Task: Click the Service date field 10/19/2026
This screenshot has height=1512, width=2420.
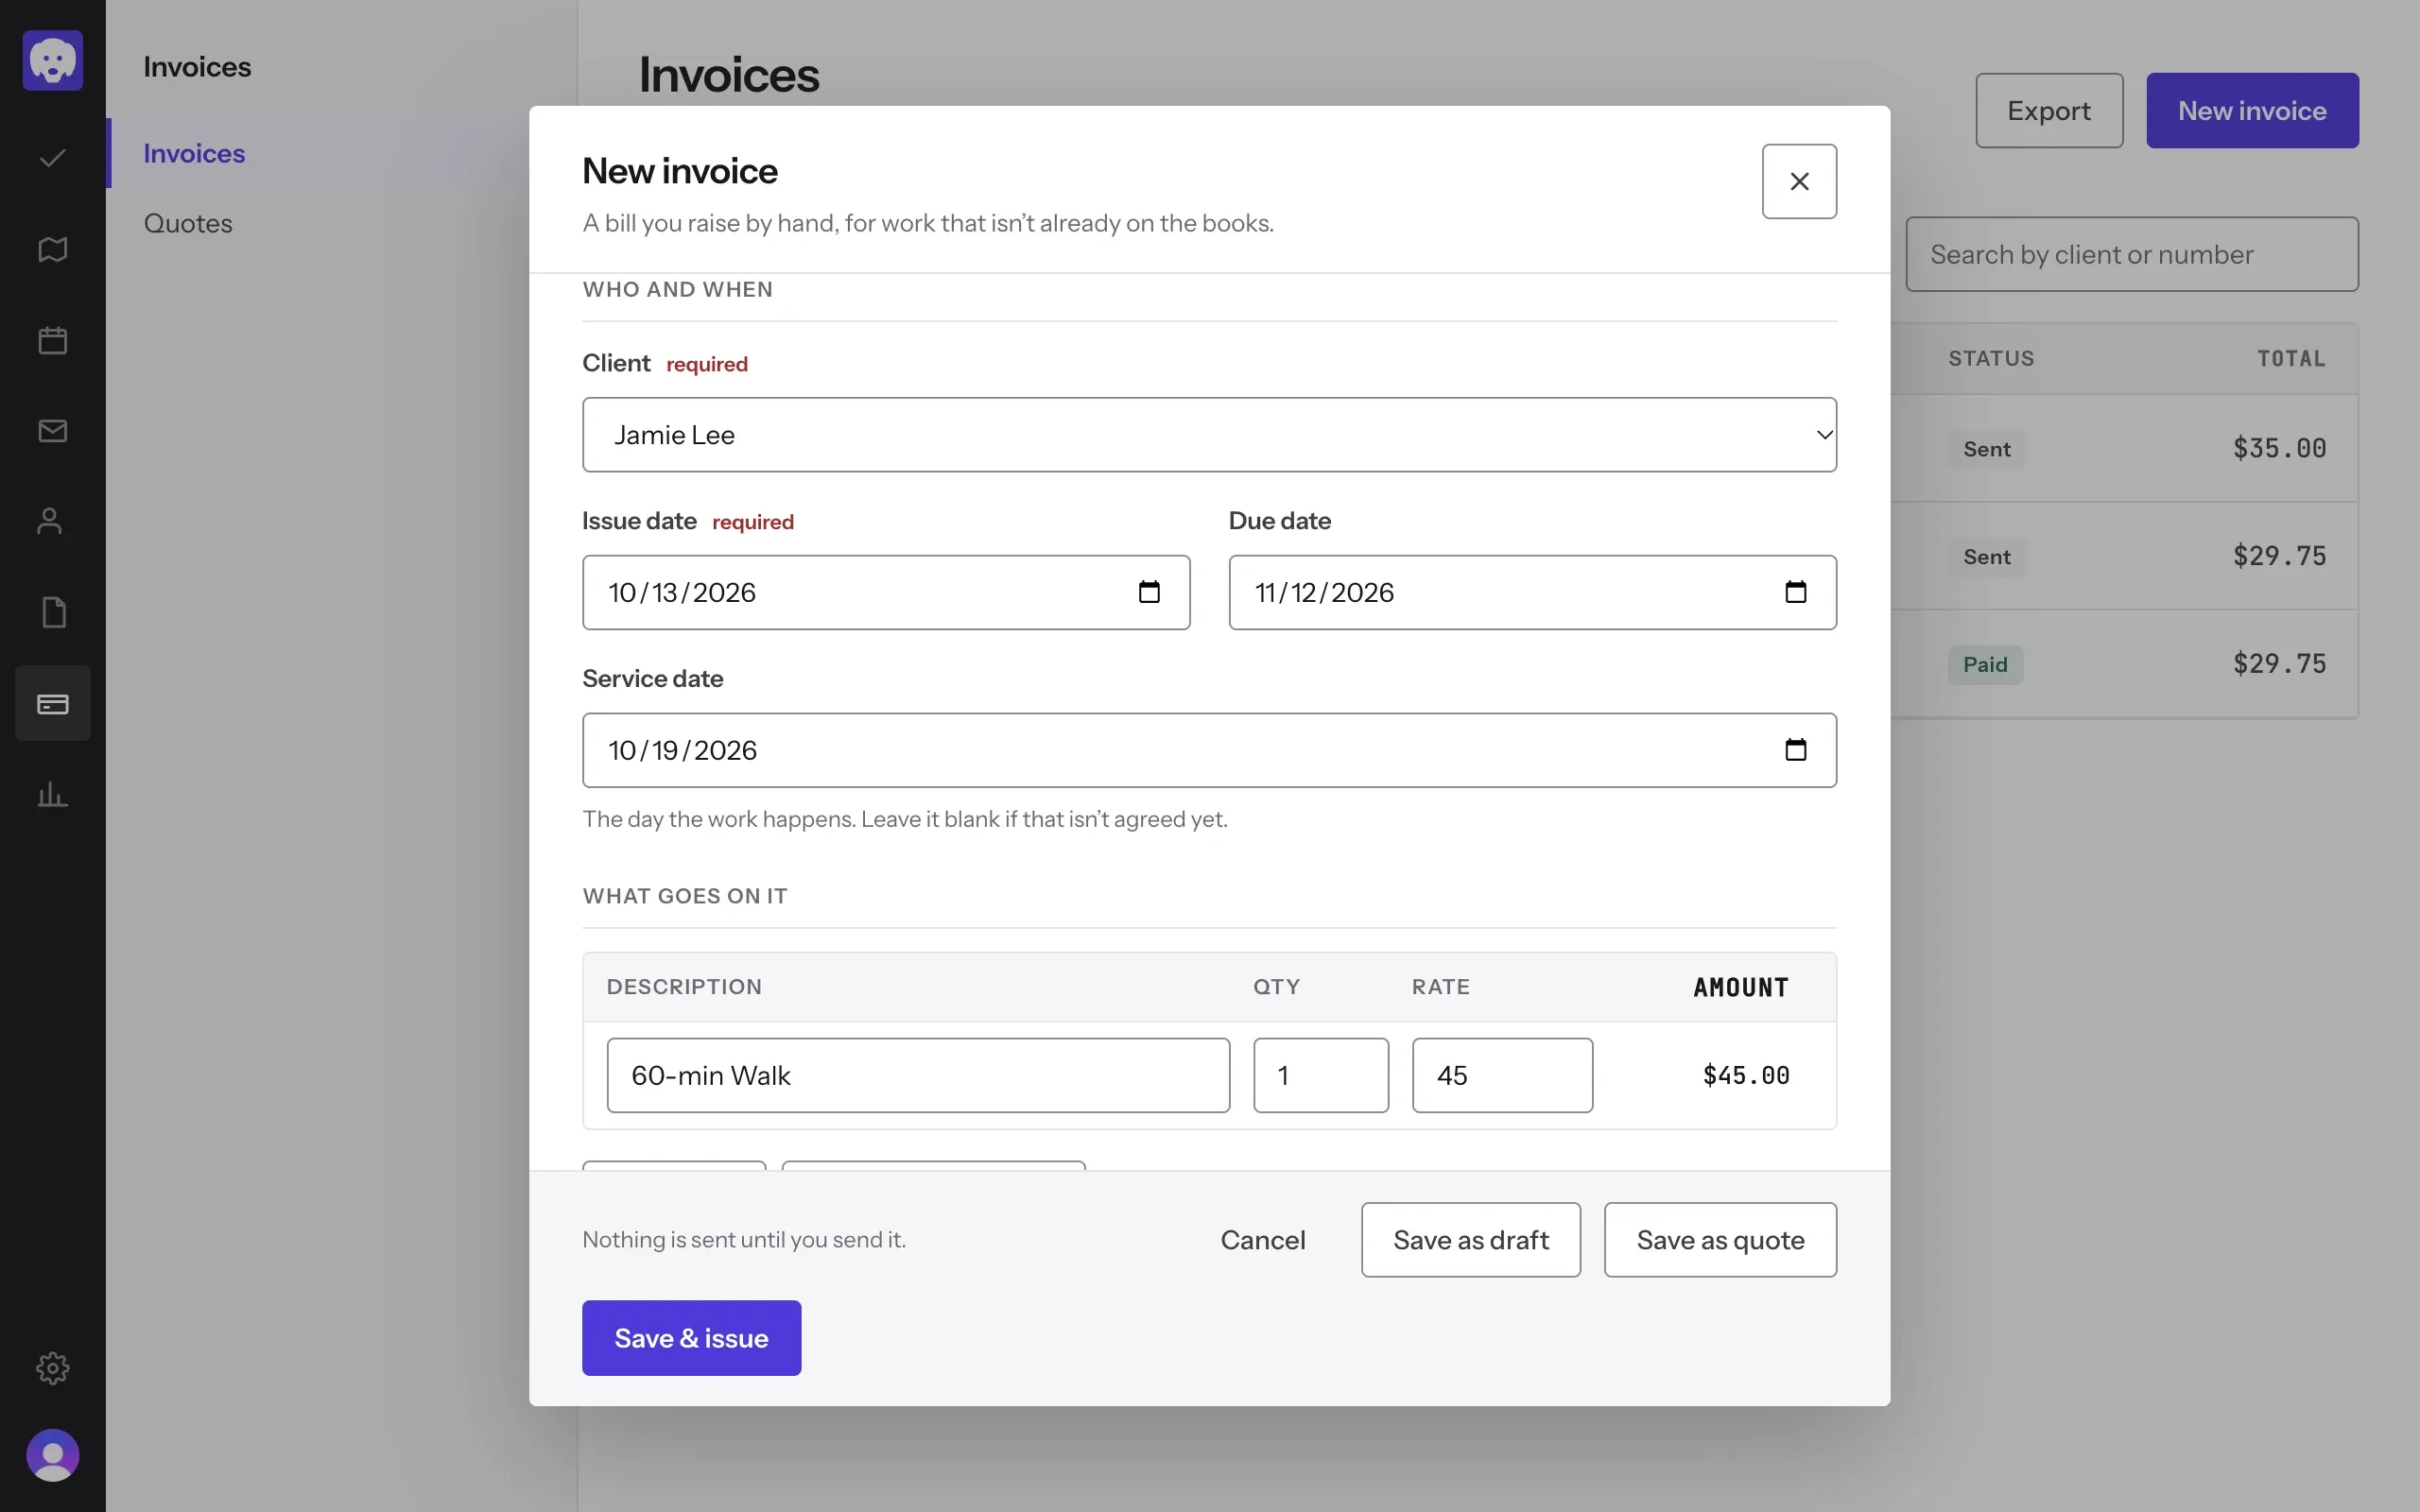Action: coord(1209,750)
